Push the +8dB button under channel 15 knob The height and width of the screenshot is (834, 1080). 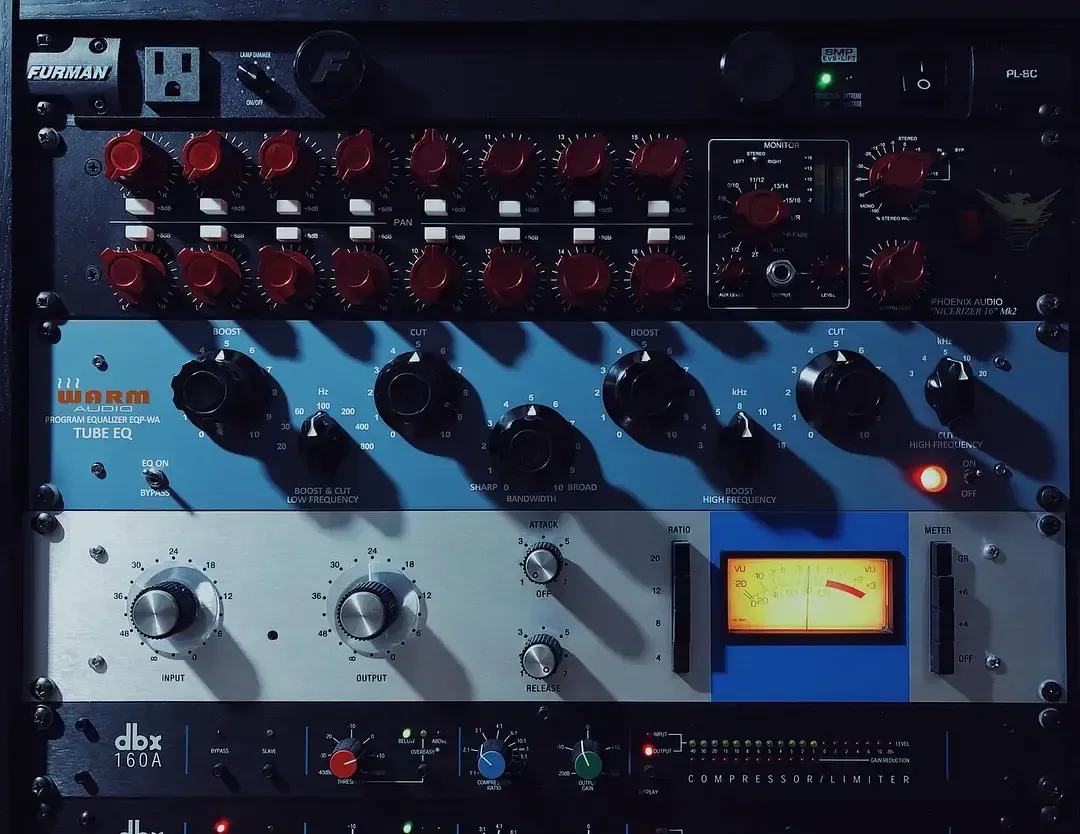(x=658, y=207)
